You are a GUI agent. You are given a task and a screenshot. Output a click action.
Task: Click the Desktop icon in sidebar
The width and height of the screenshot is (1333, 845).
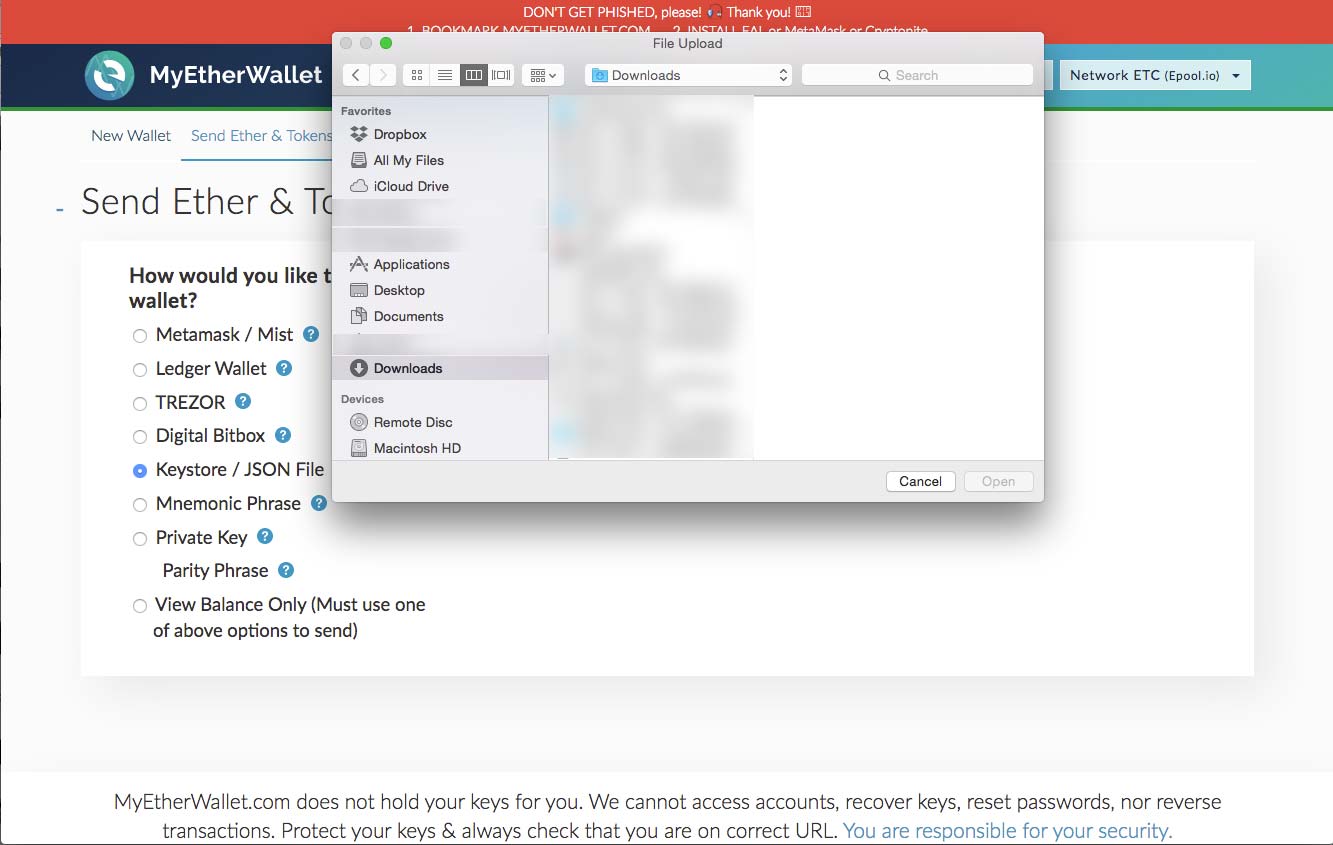tap(359, 290)
